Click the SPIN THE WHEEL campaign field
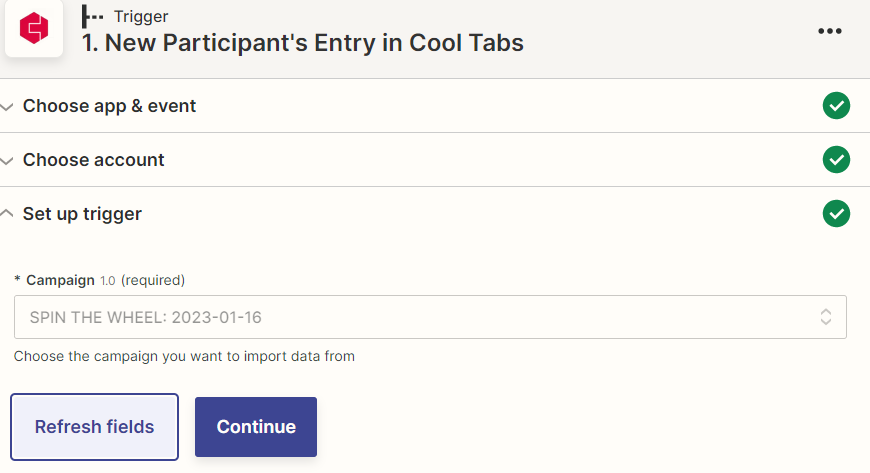 [430, 317]
